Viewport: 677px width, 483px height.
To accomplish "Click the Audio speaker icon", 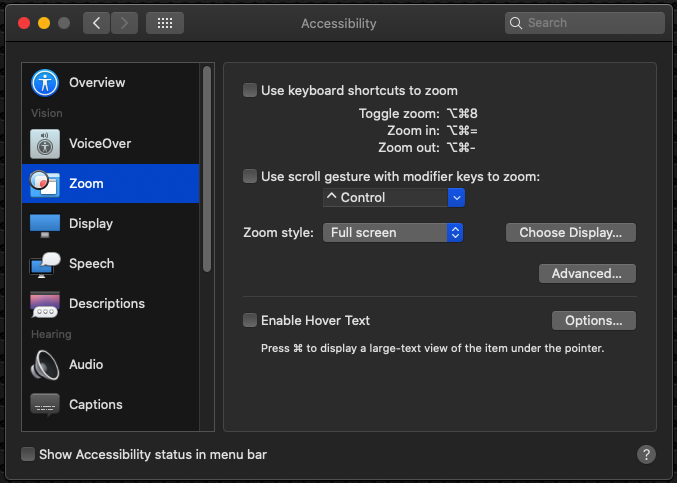I will click(45, 365).
